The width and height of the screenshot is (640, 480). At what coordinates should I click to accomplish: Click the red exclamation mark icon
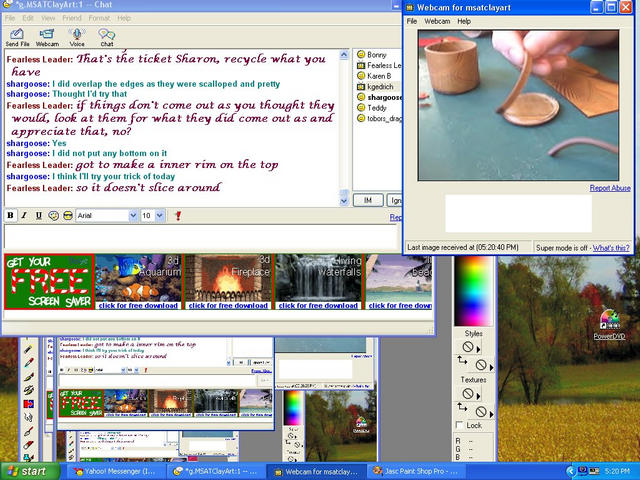click(x=178, y=216)
